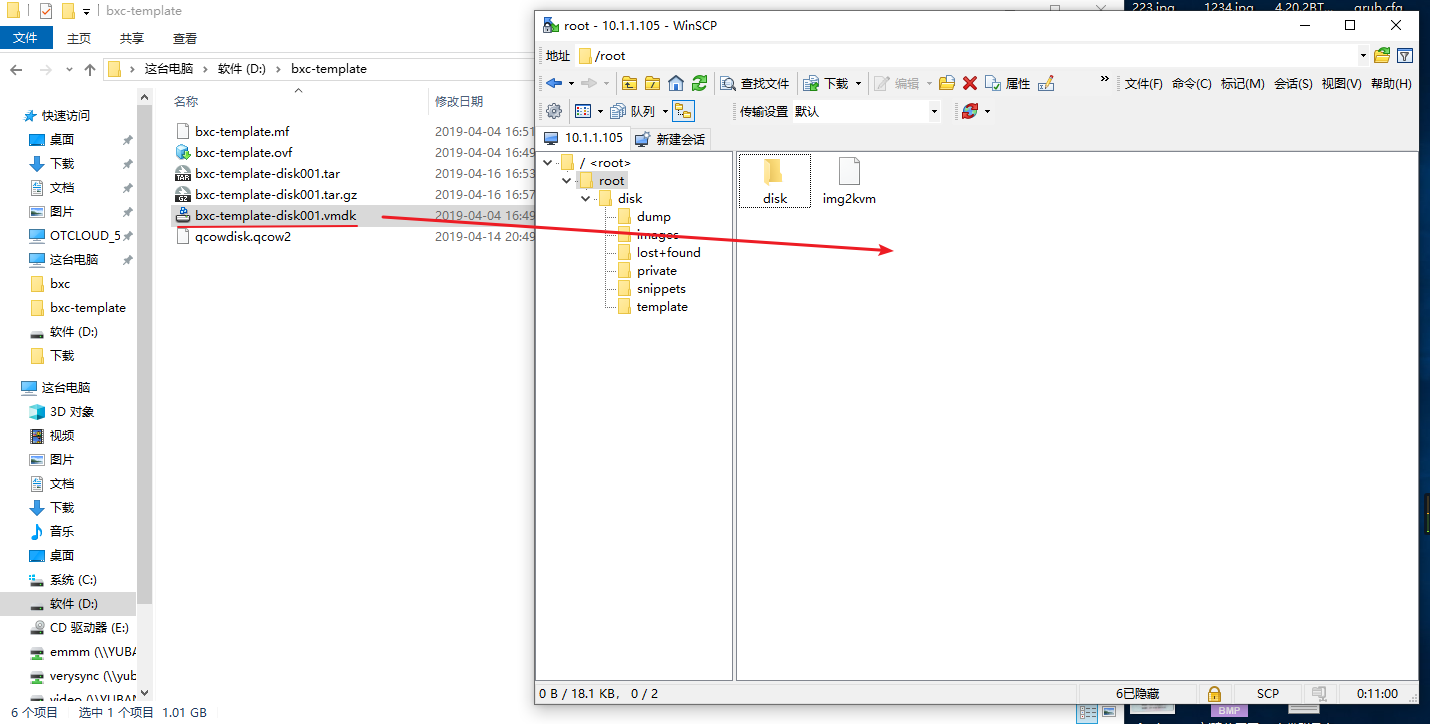This screenshot has width=1430, height=724.
Task: Click the Explorer back navigation arrow
Action: pyautogui.click(x=16, y=69)
